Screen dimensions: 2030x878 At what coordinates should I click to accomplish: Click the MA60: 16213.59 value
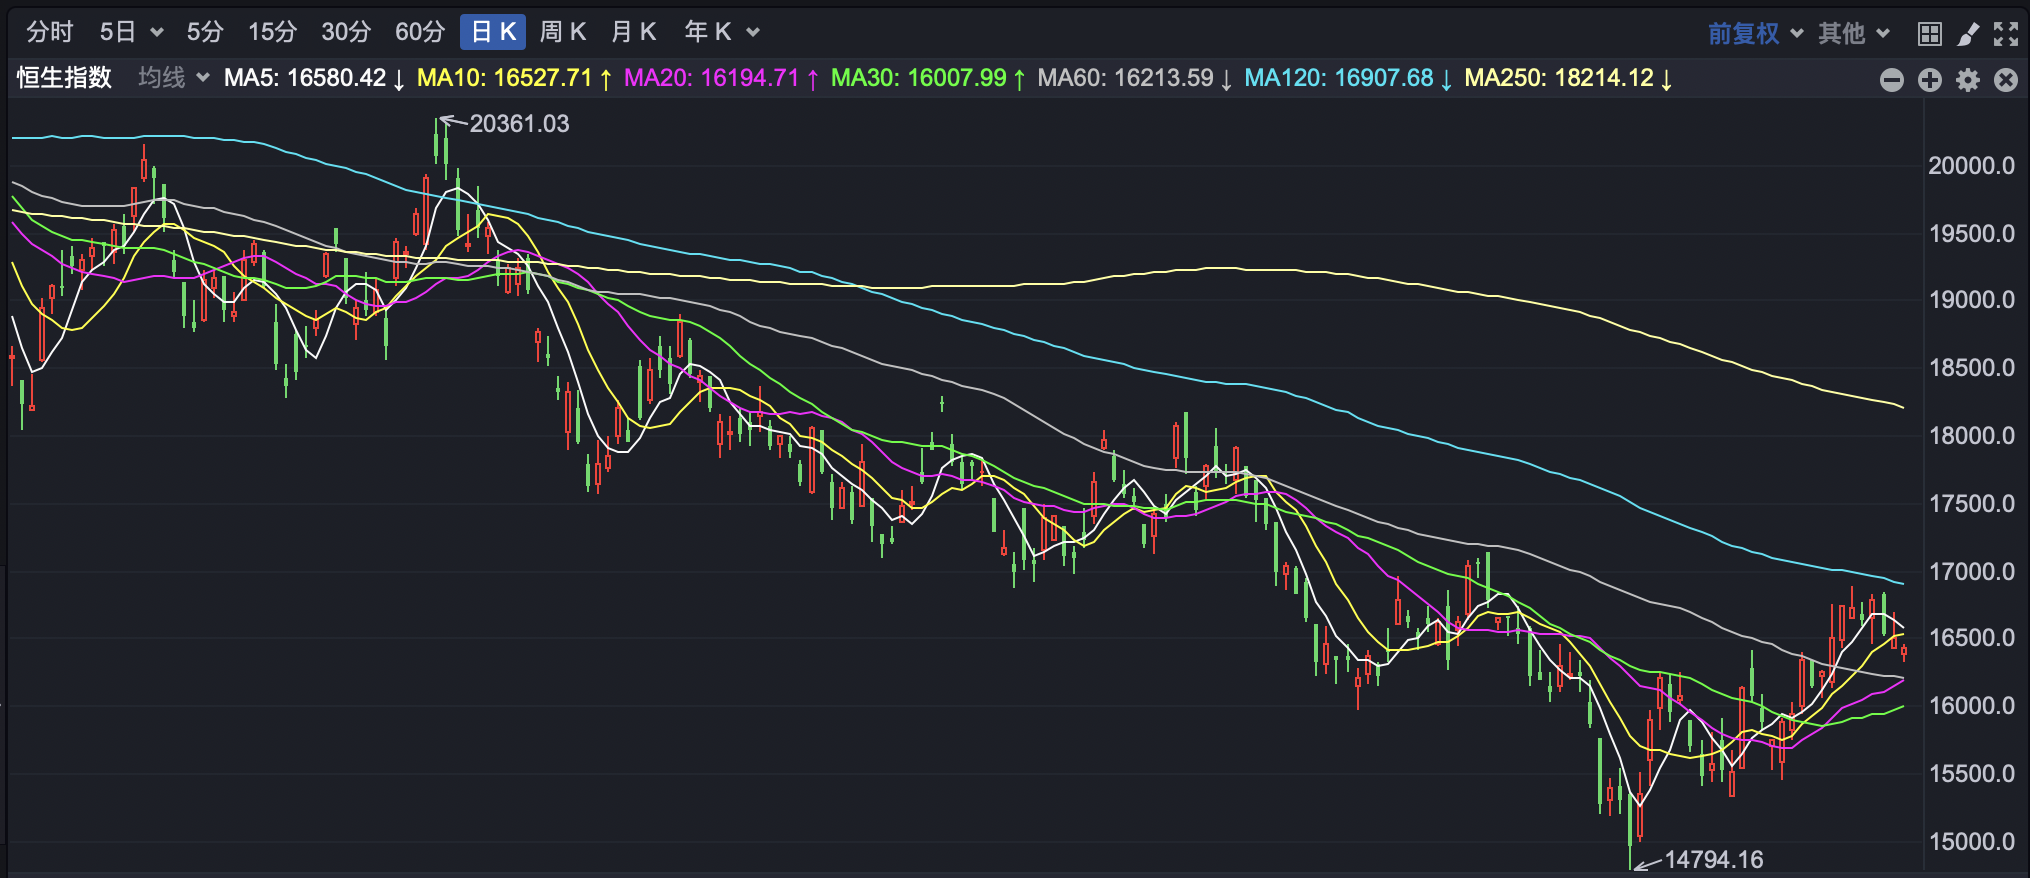point(1134,78)
